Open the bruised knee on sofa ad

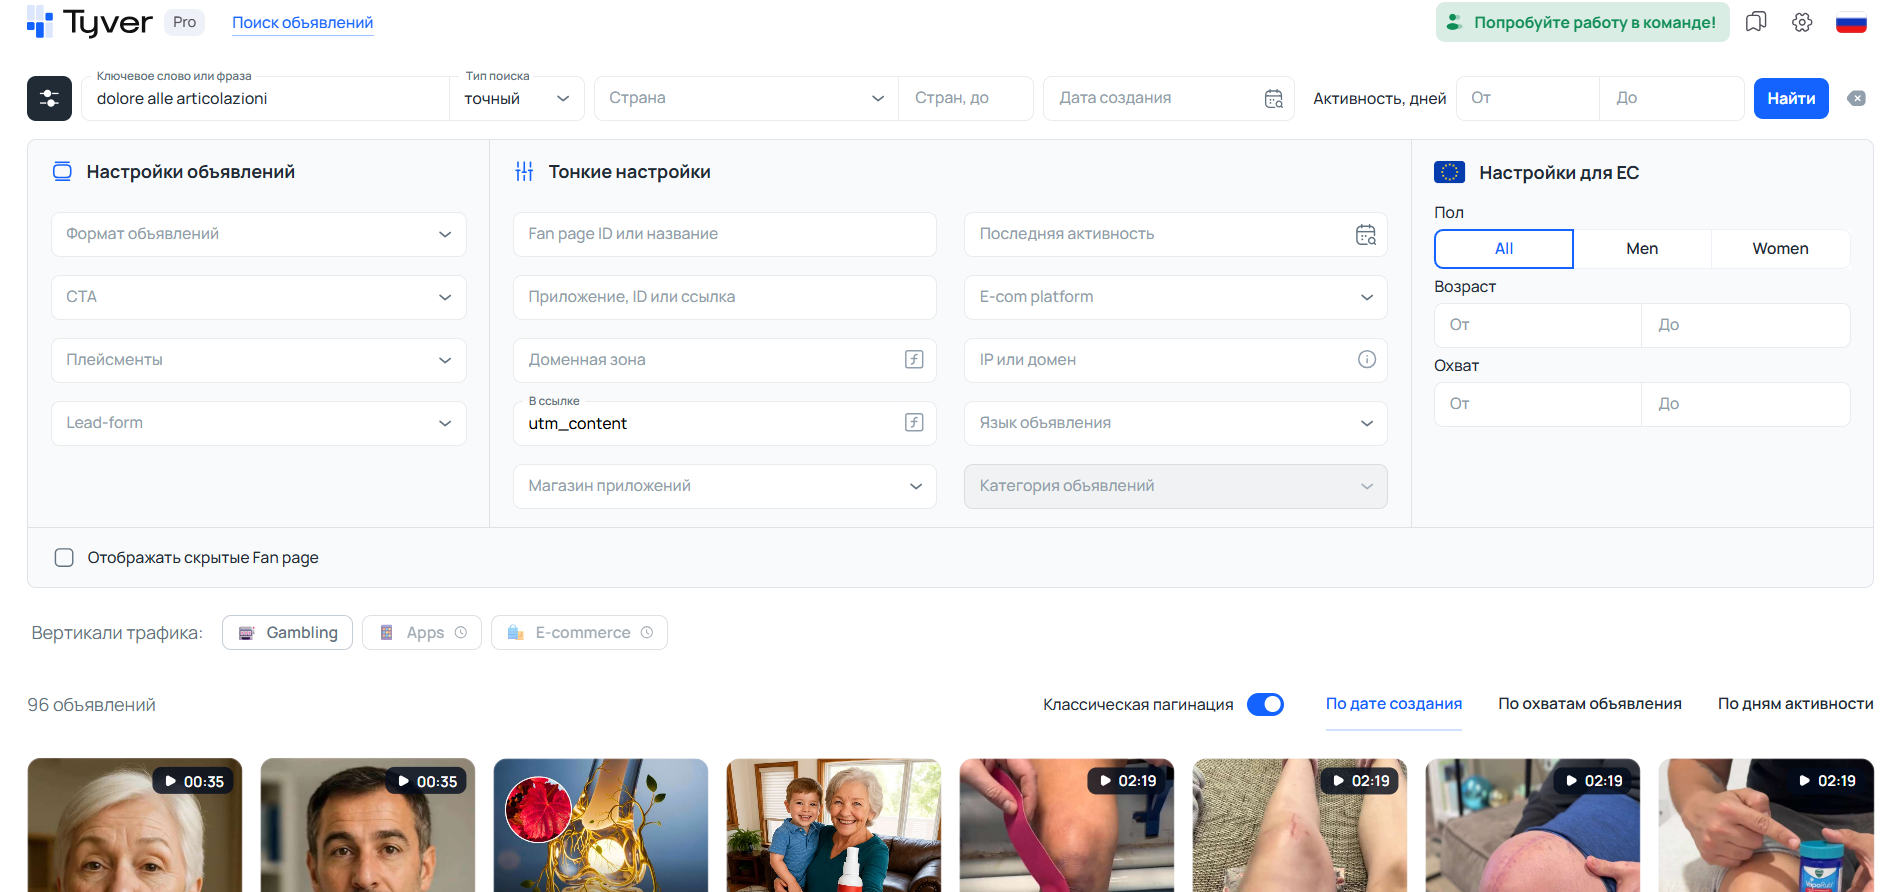[1533, 825]
